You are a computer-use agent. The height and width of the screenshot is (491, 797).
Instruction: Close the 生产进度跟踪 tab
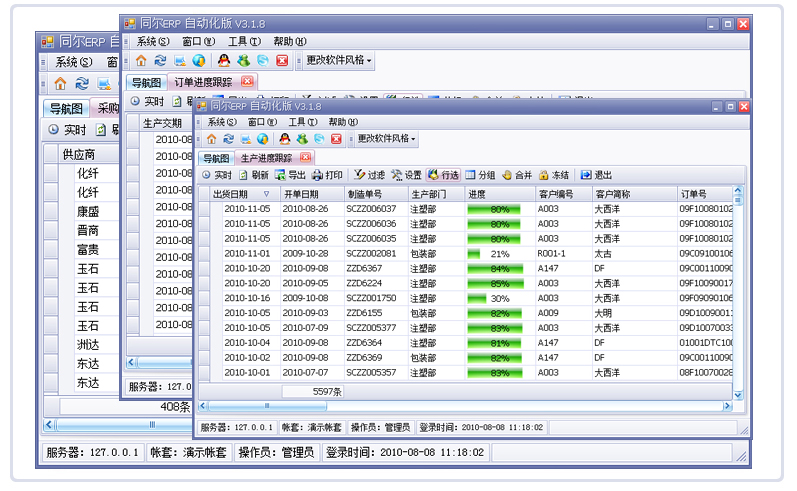[x=305, y=158]
